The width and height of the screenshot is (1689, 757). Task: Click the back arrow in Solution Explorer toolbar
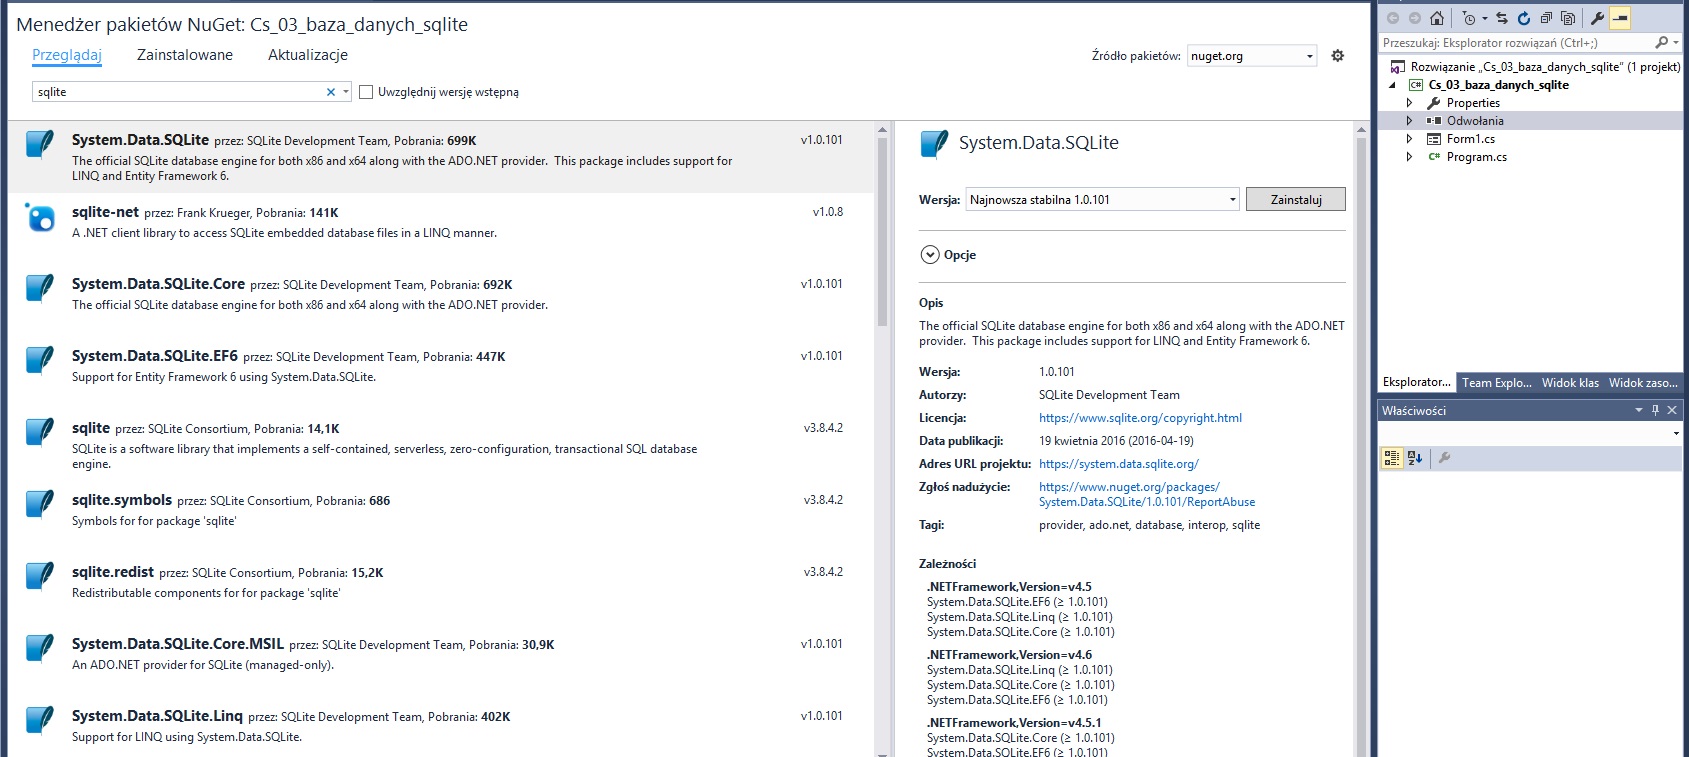click(x=1392, y=18)
